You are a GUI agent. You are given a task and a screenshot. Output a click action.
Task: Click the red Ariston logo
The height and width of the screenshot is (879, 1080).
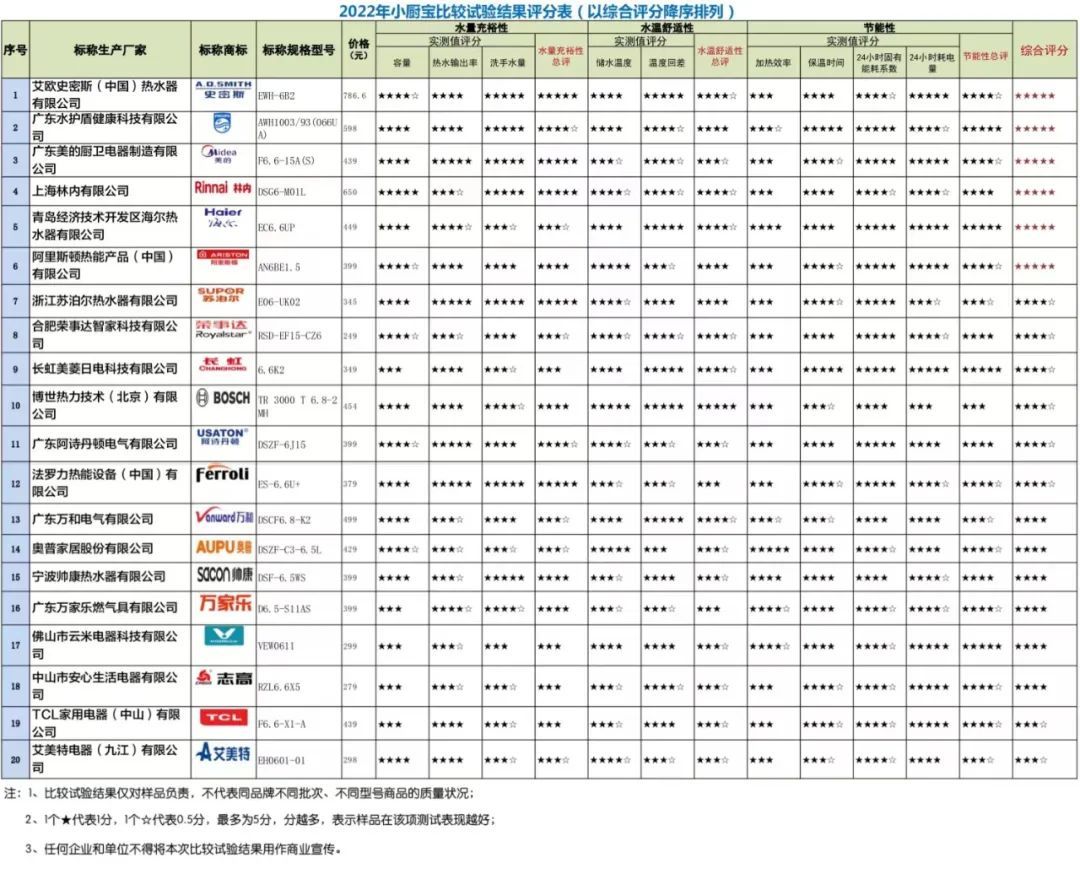[223, 258]
